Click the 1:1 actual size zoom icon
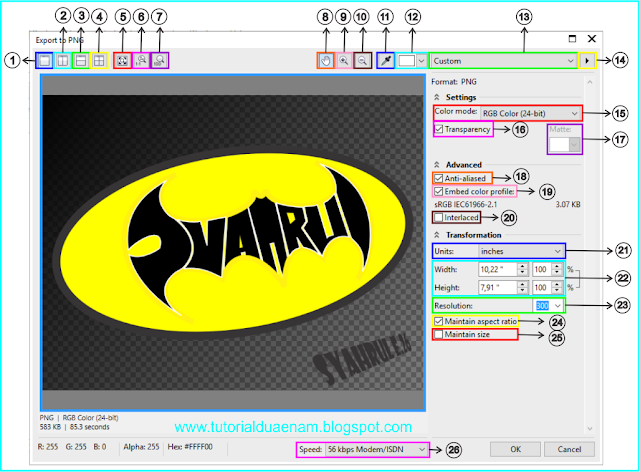 141,61
